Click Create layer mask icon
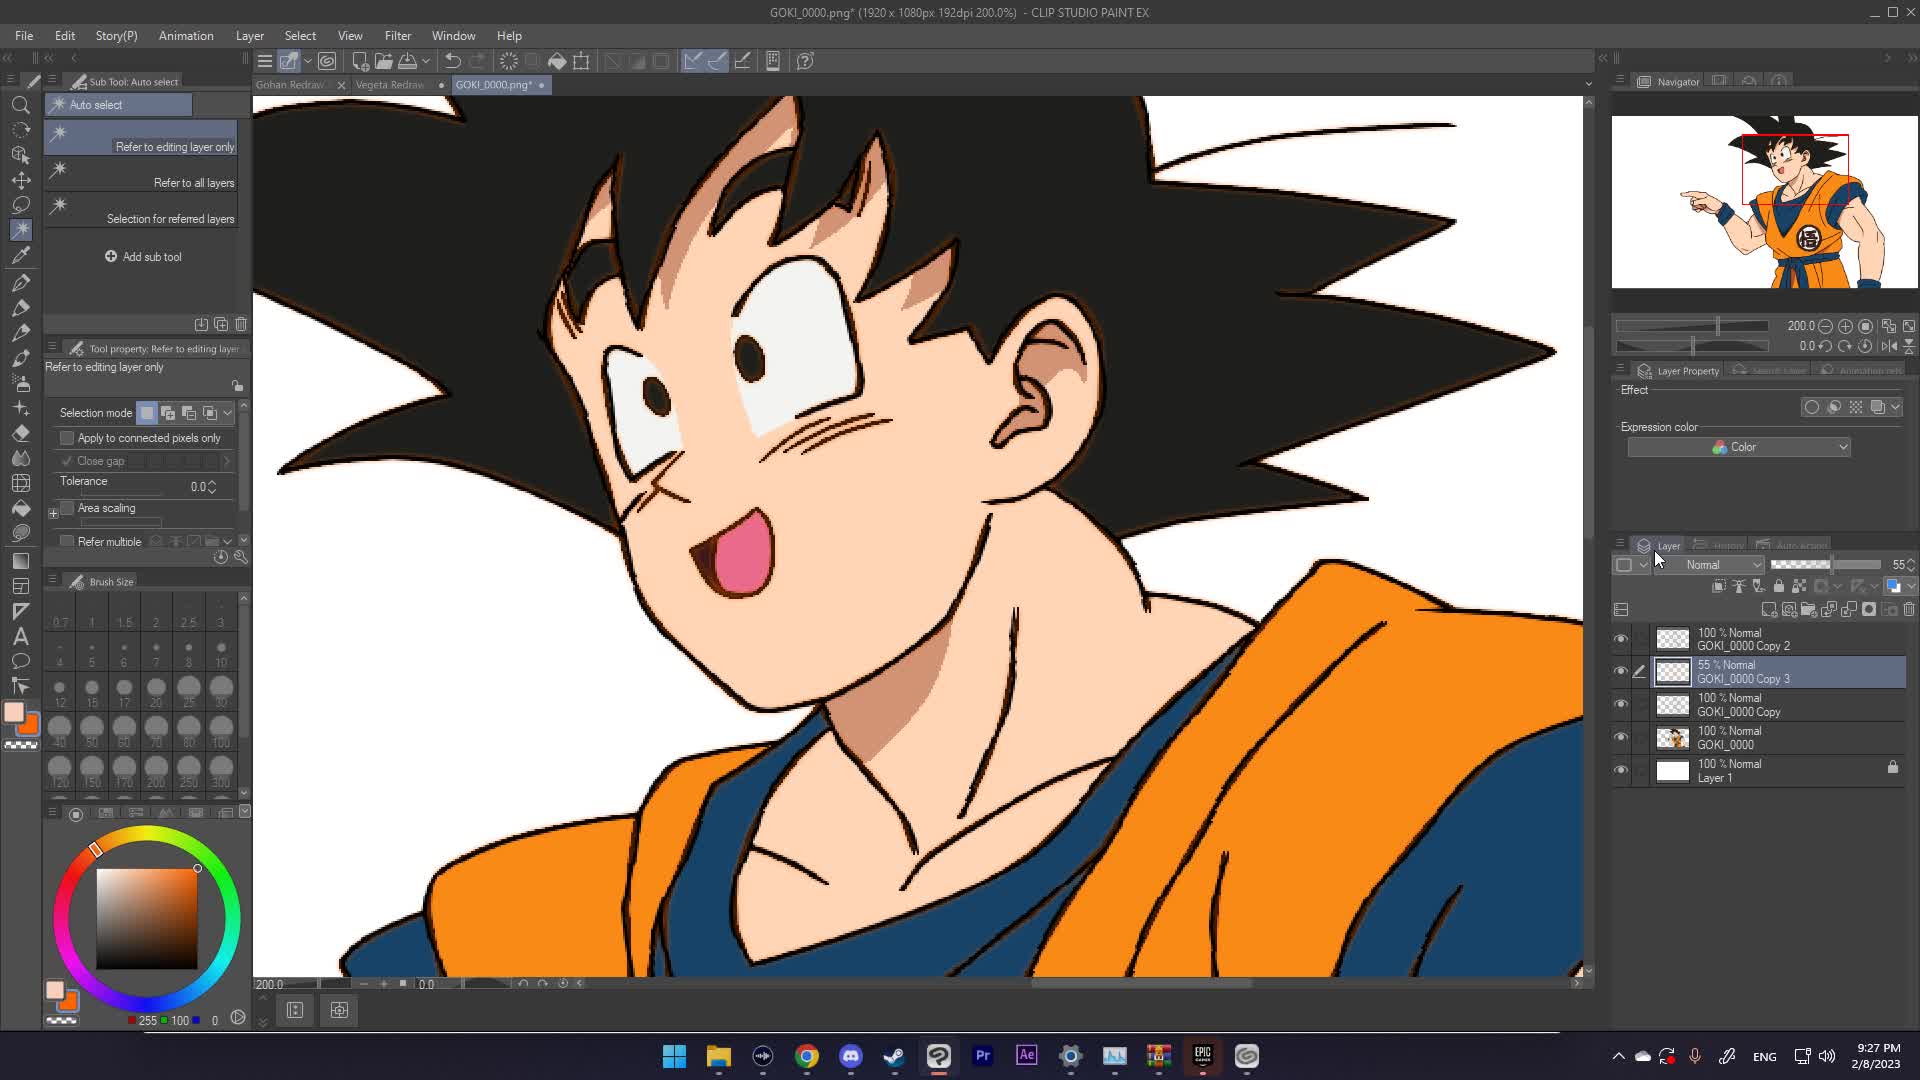1920x1080 pixels. (1869, 609)
